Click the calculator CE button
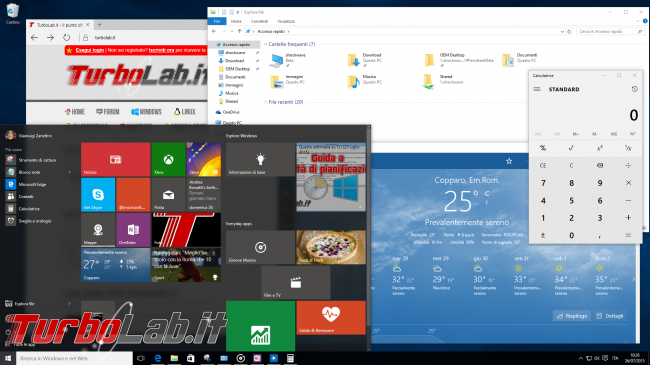This screenshot has height=365, width=650. coord(543,165)
